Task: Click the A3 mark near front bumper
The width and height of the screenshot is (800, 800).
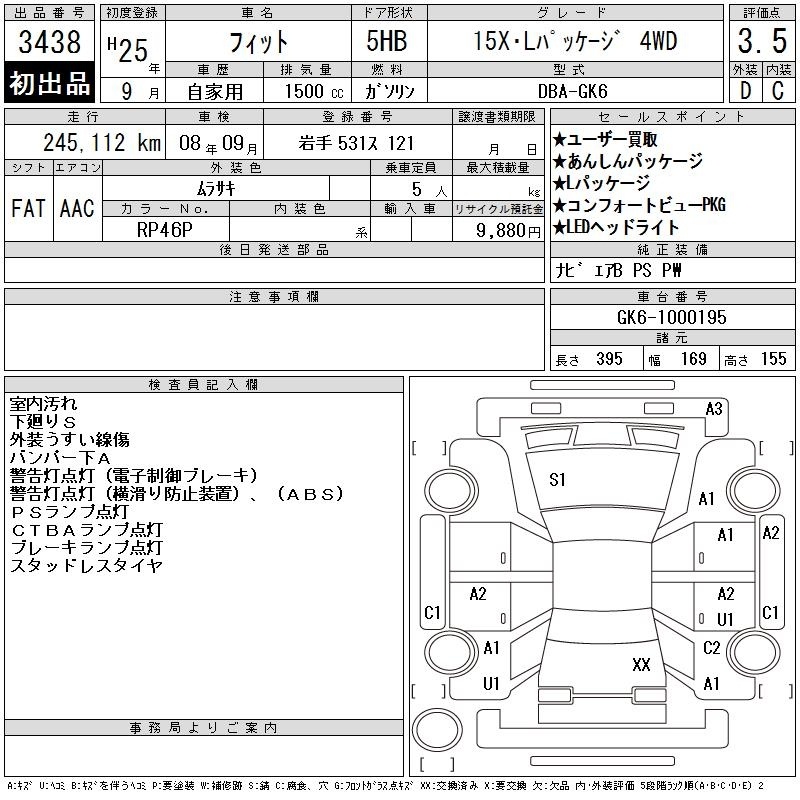Action: [x=714, y=409]
